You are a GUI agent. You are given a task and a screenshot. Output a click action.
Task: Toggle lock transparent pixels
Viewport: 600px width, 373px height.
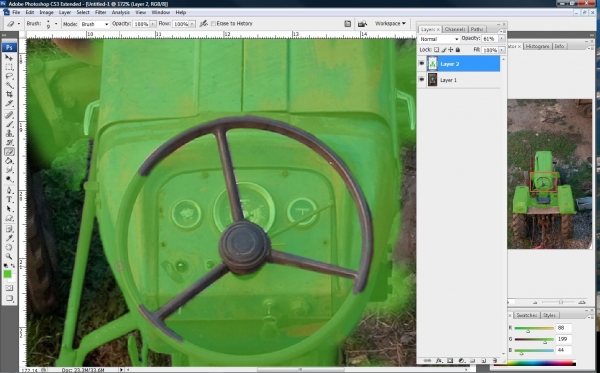436,50
